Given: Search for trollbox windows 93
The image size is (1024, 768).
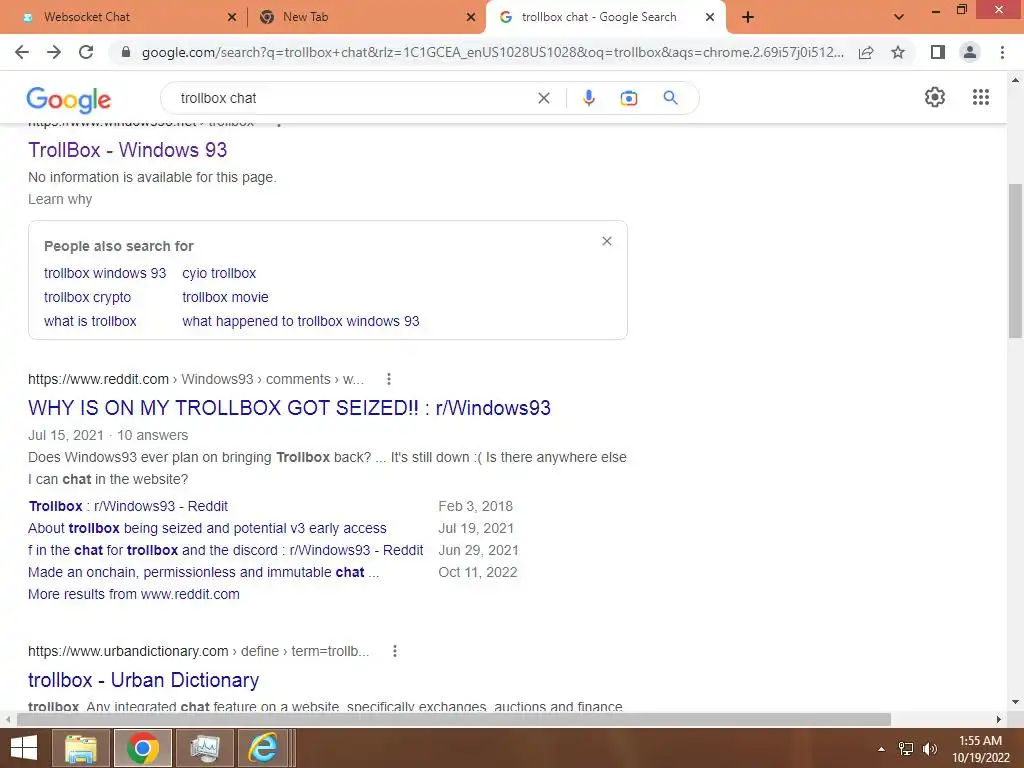Looking at the screenshot, I should pyautogui.click(x=105, y=273).
